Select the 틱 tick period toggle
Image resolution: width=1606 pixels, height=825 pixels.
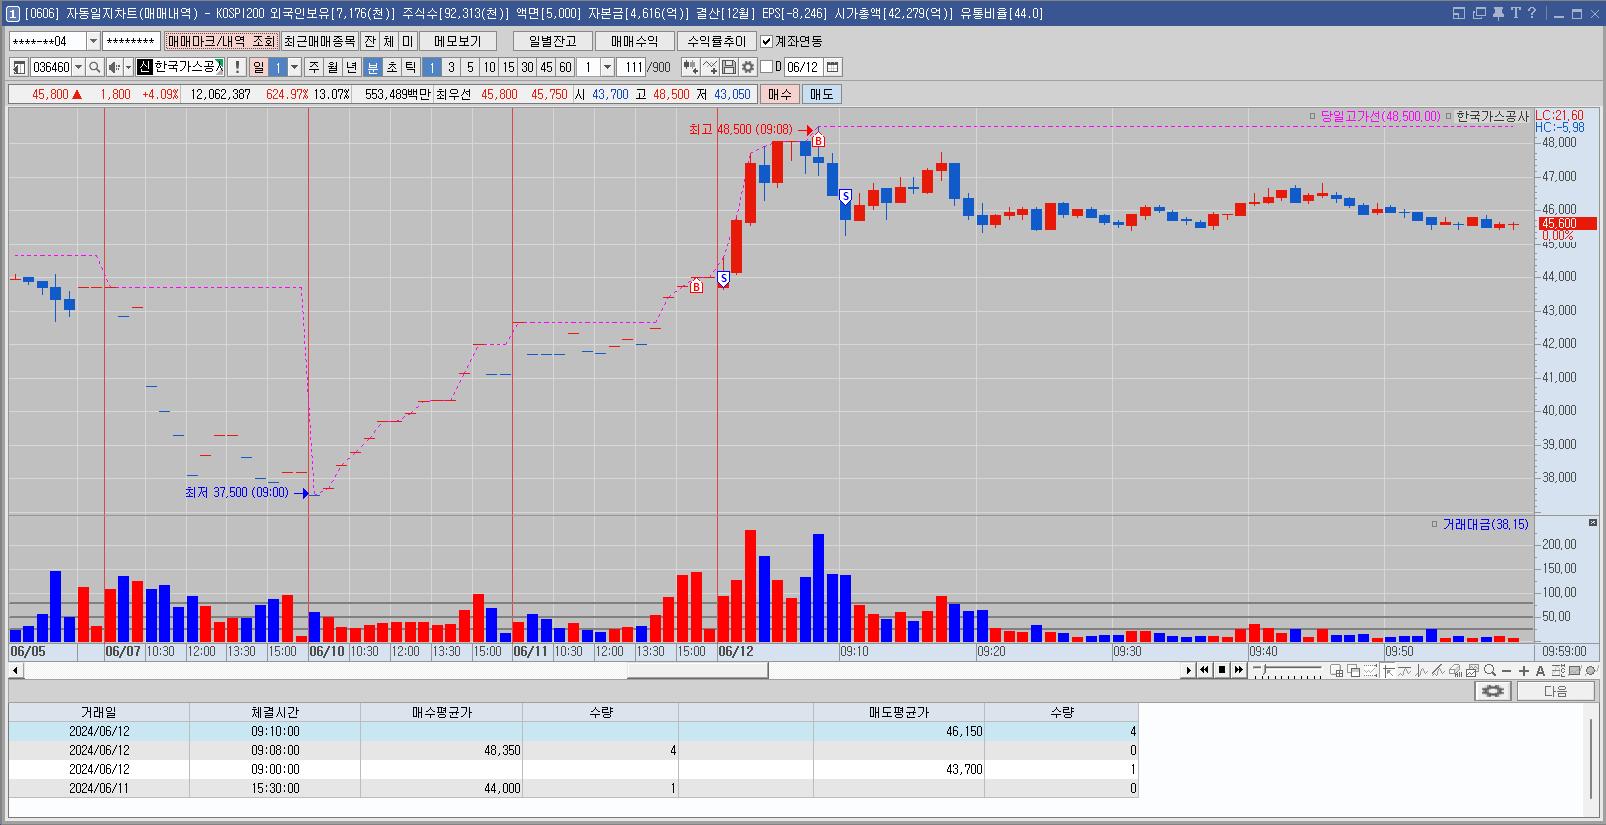click(x=411, y=67)
